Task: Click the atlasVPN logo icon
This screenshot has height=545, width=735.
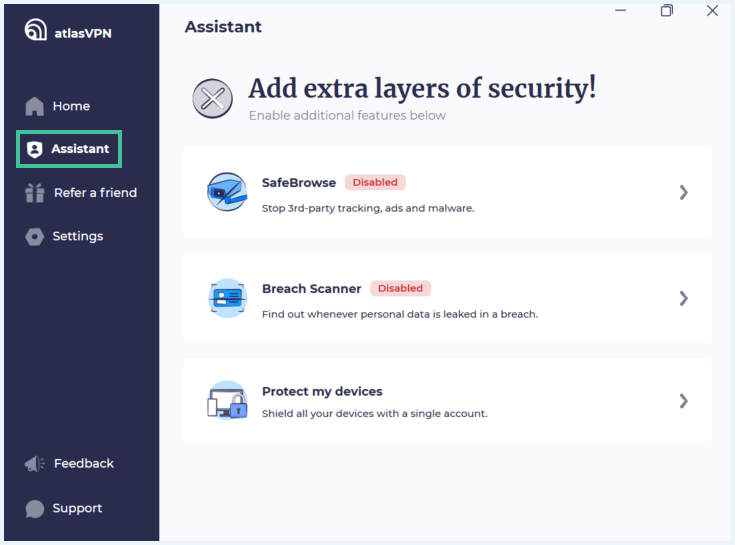Action: point(36,30)
